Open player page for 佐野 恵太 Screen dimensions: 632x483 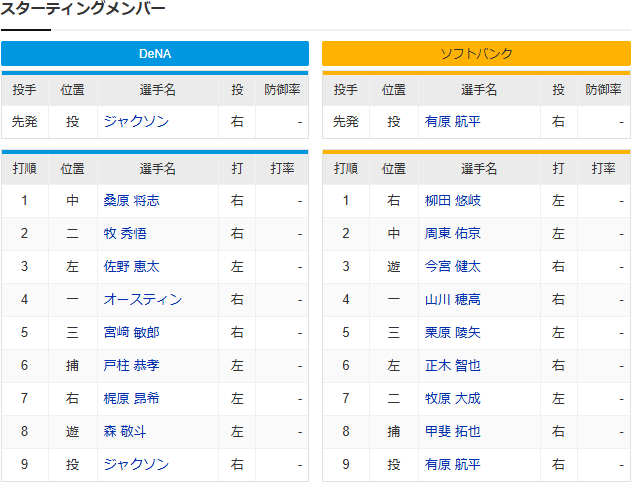point(131,266)
